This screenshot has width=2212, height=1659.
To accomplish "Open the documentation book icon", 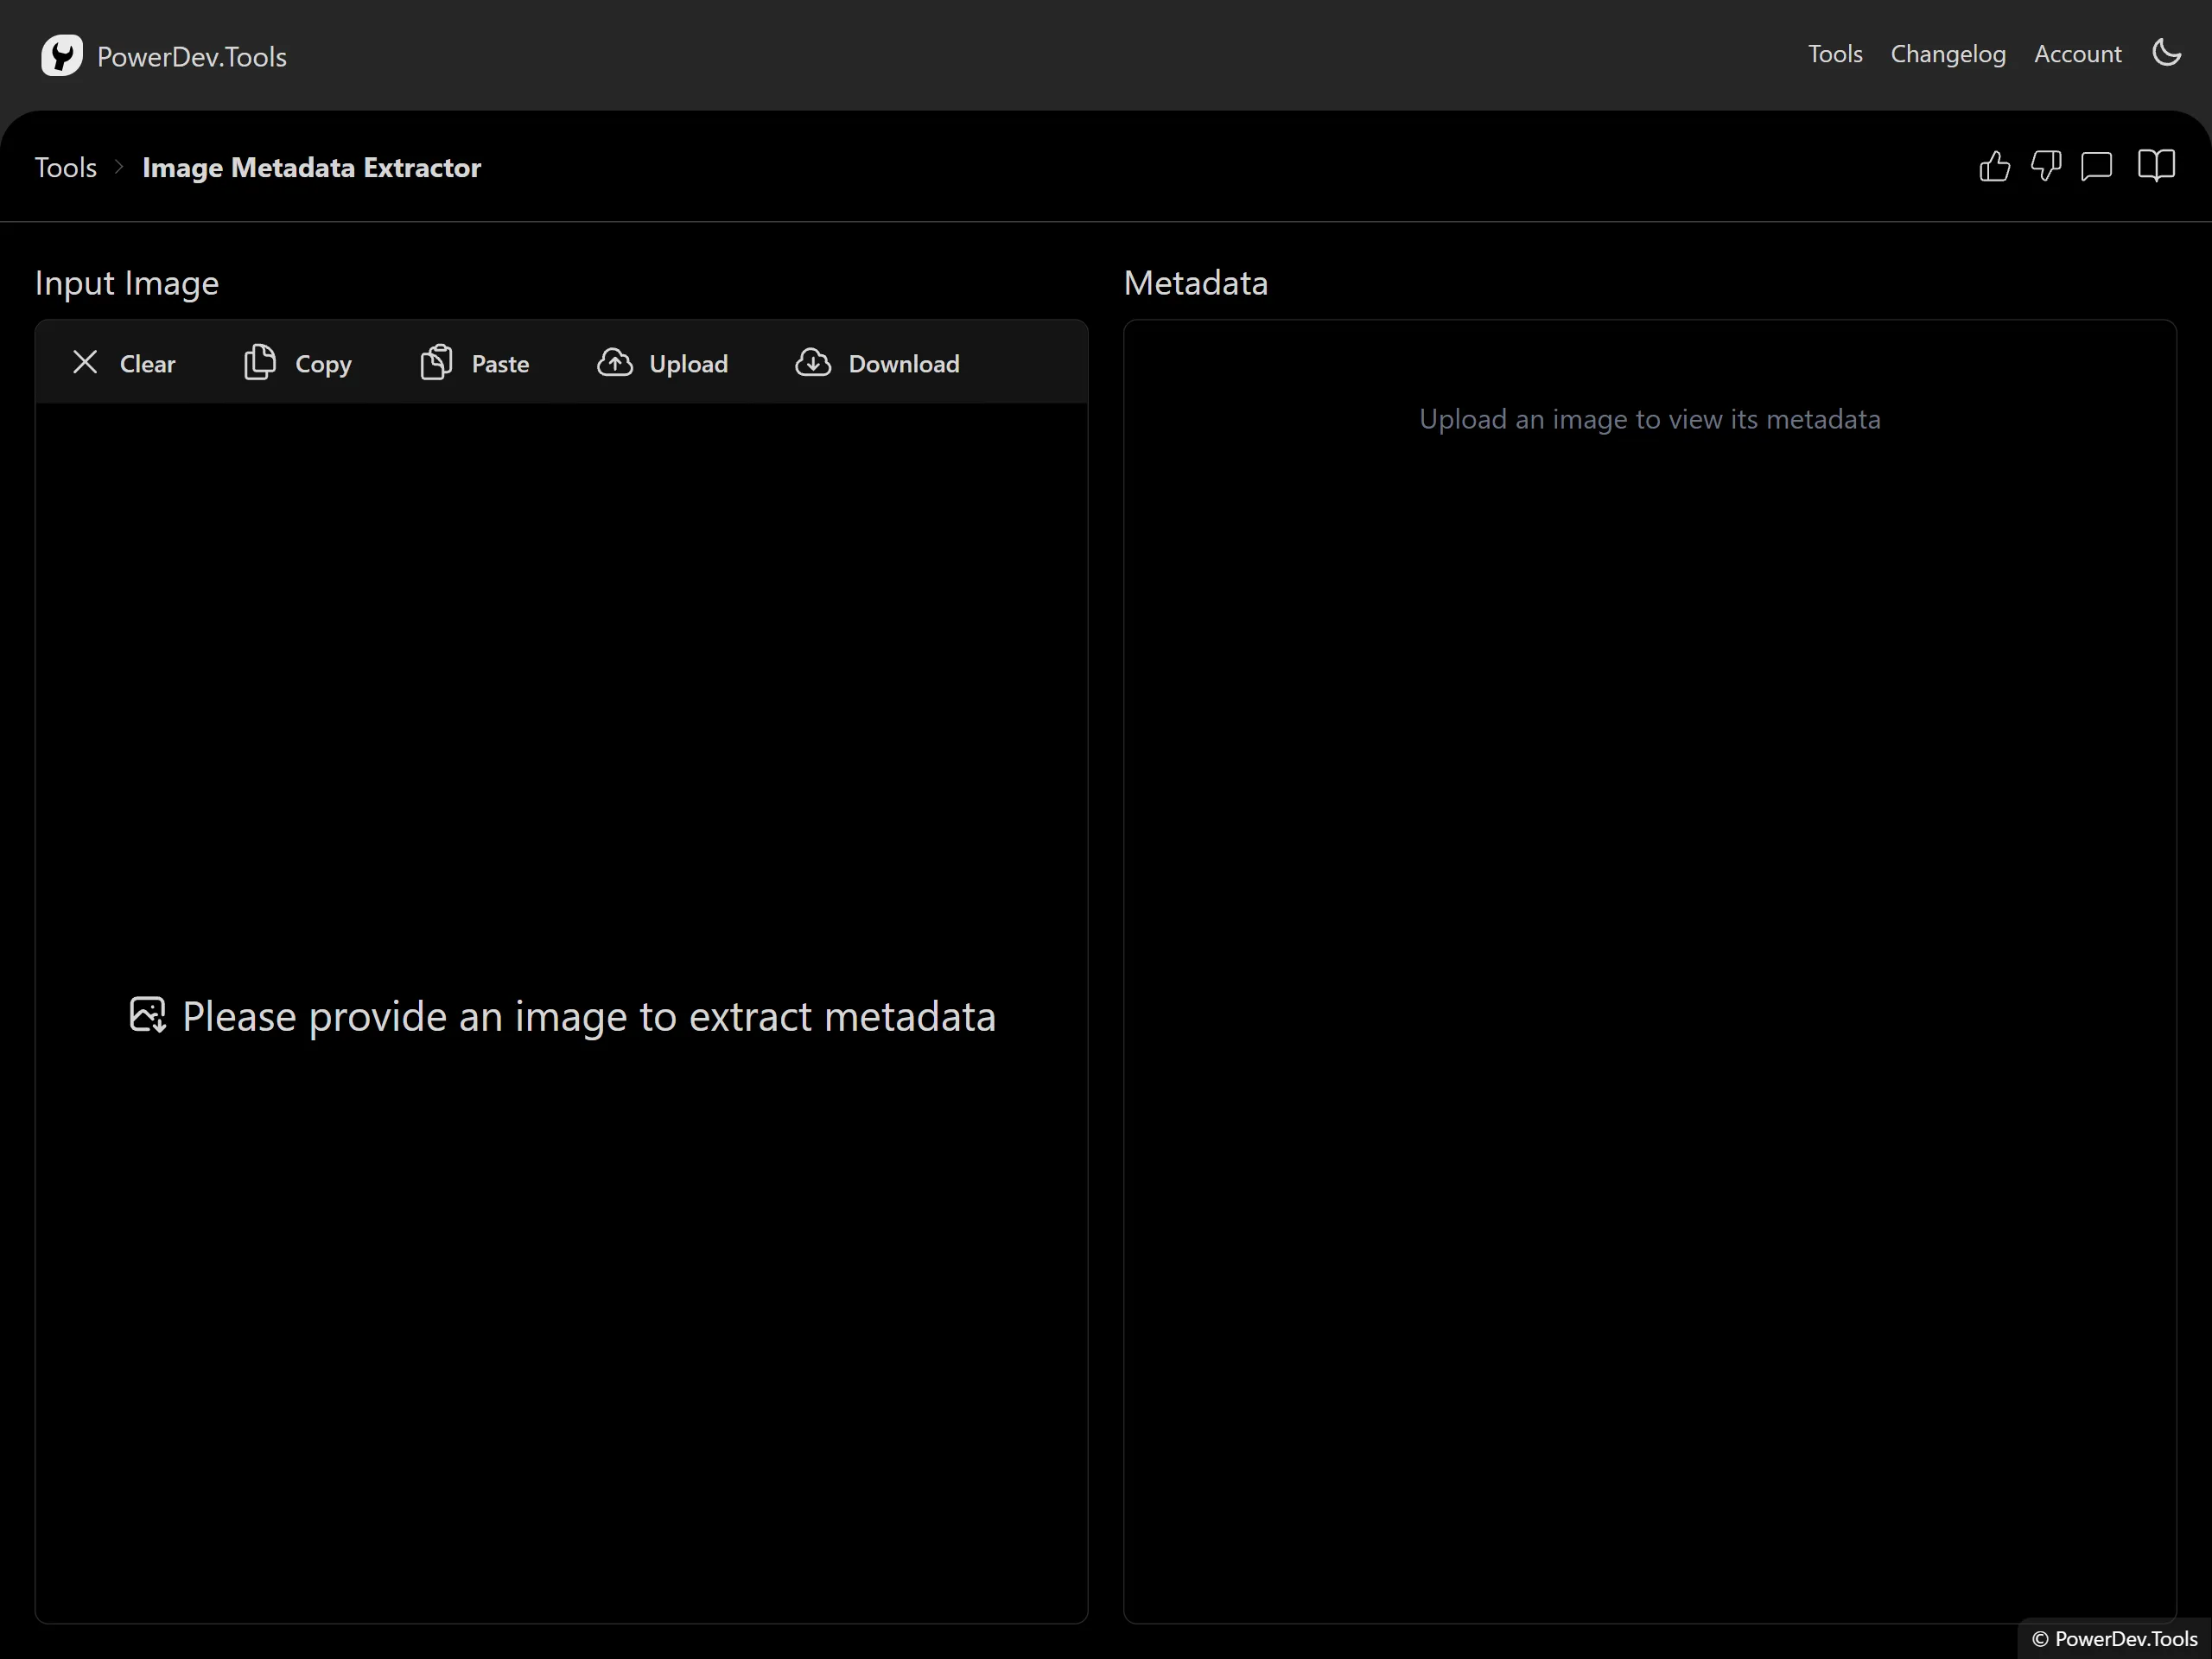I will 2156,166.
